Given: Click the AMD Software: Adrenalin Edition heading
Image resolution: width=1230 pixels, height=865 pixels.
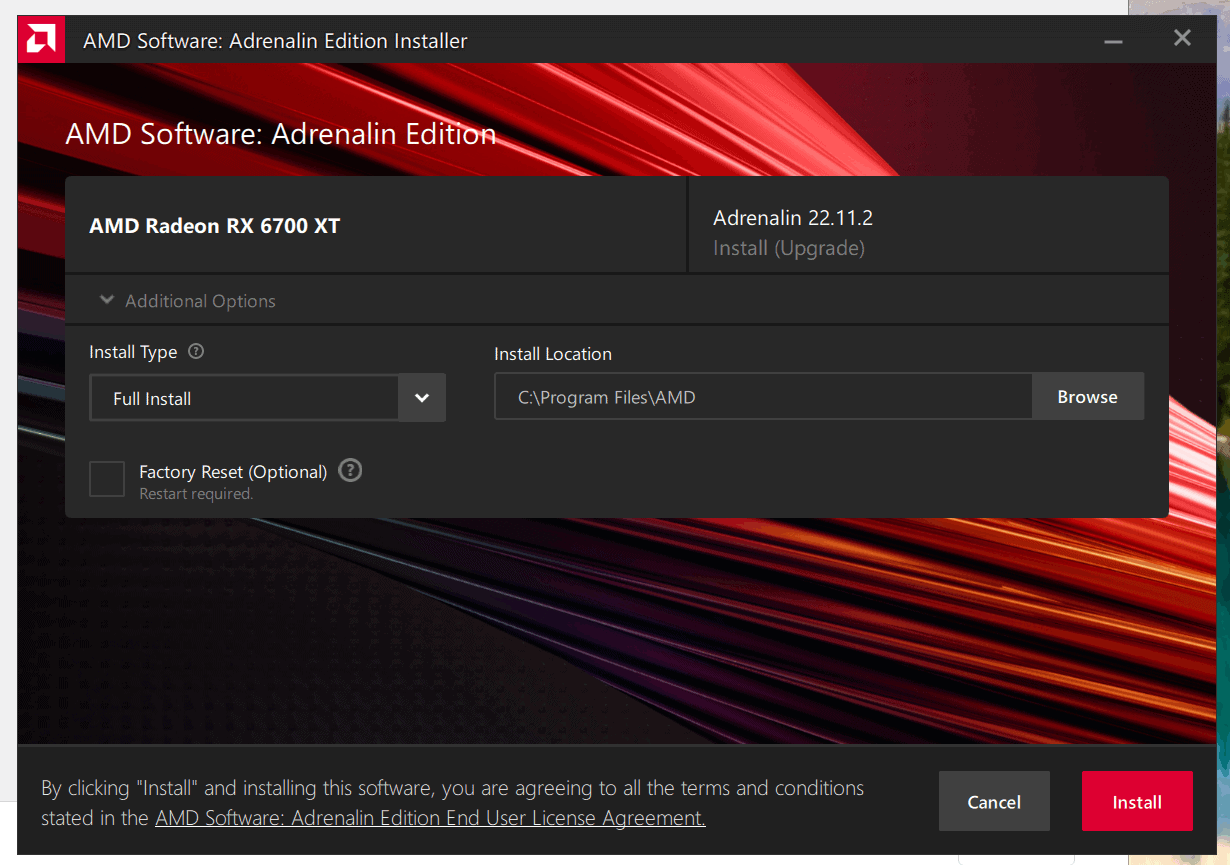Looking at the screenshot, I should (x=280, y=133).
